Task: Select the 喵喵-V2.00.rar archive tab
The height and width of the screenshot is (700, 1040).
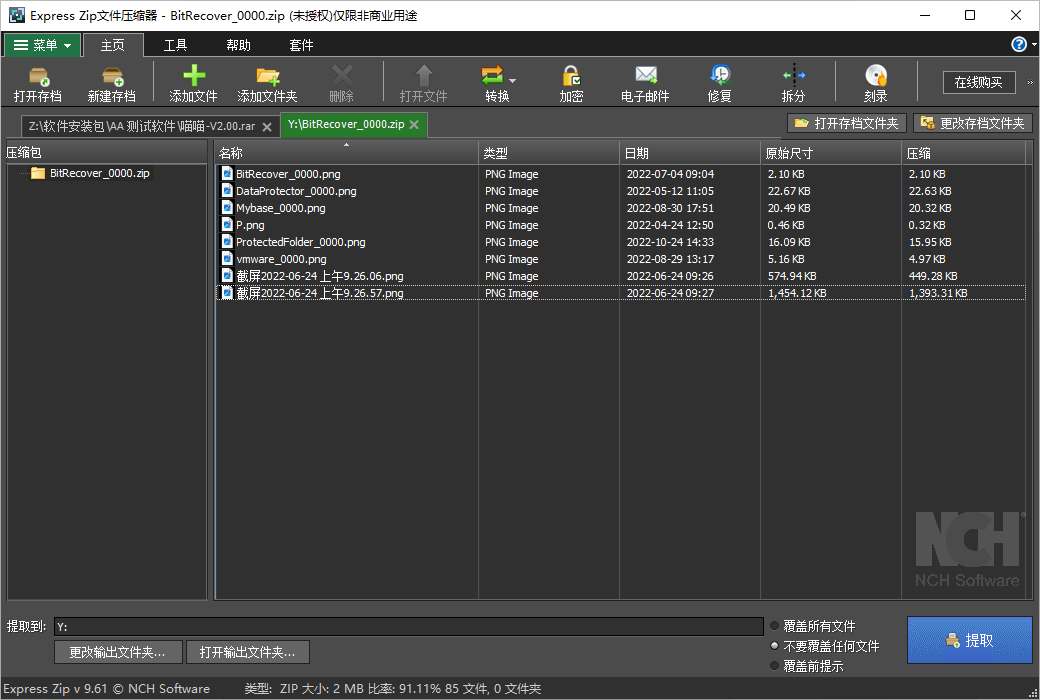Action: coord(142,126)
